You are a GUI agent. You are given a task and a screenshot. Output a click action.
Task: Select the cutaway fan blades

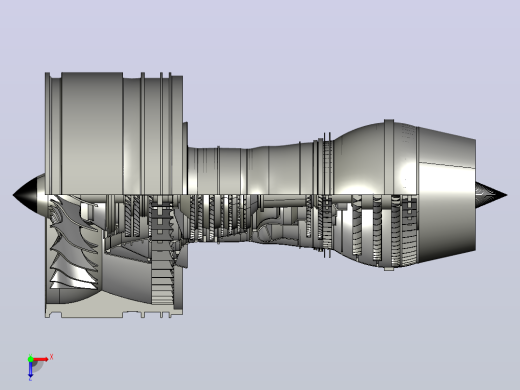(74, 242)
